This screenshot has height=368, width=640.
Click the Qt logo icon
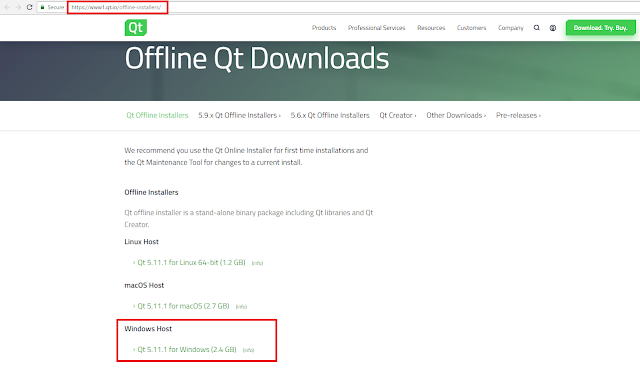[x=136, y=27]
